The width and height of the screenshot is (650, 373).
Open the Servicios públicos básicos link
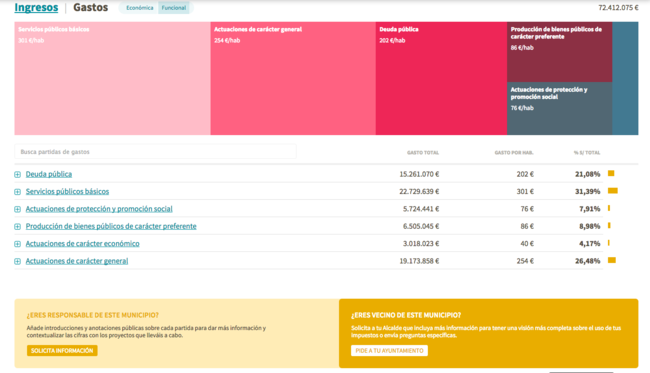pos(67,191)
